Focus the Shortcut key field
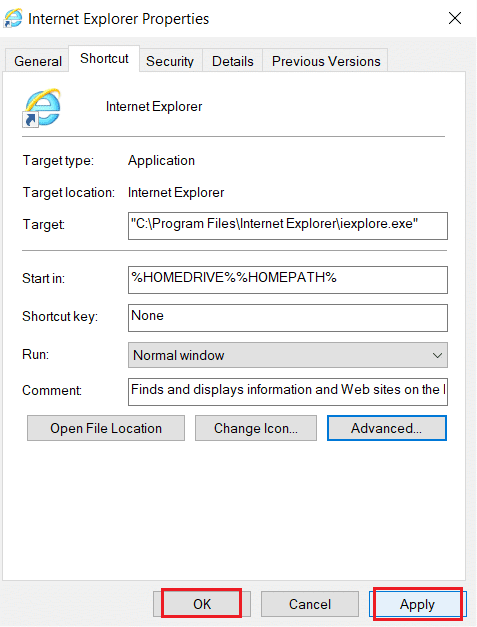Image resolution: width=477 pixels, height=627 pixels. click(x=287, y=318)
